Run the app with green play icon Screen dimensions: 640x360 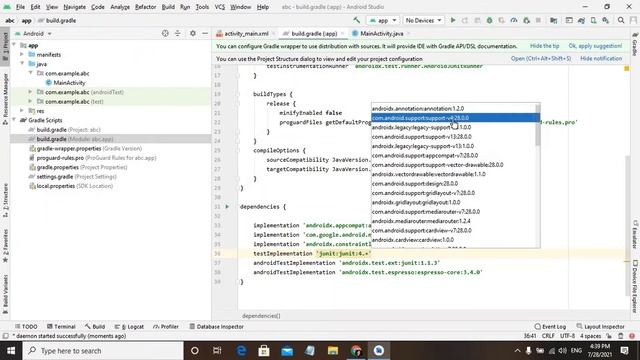(x=453, y=20)
